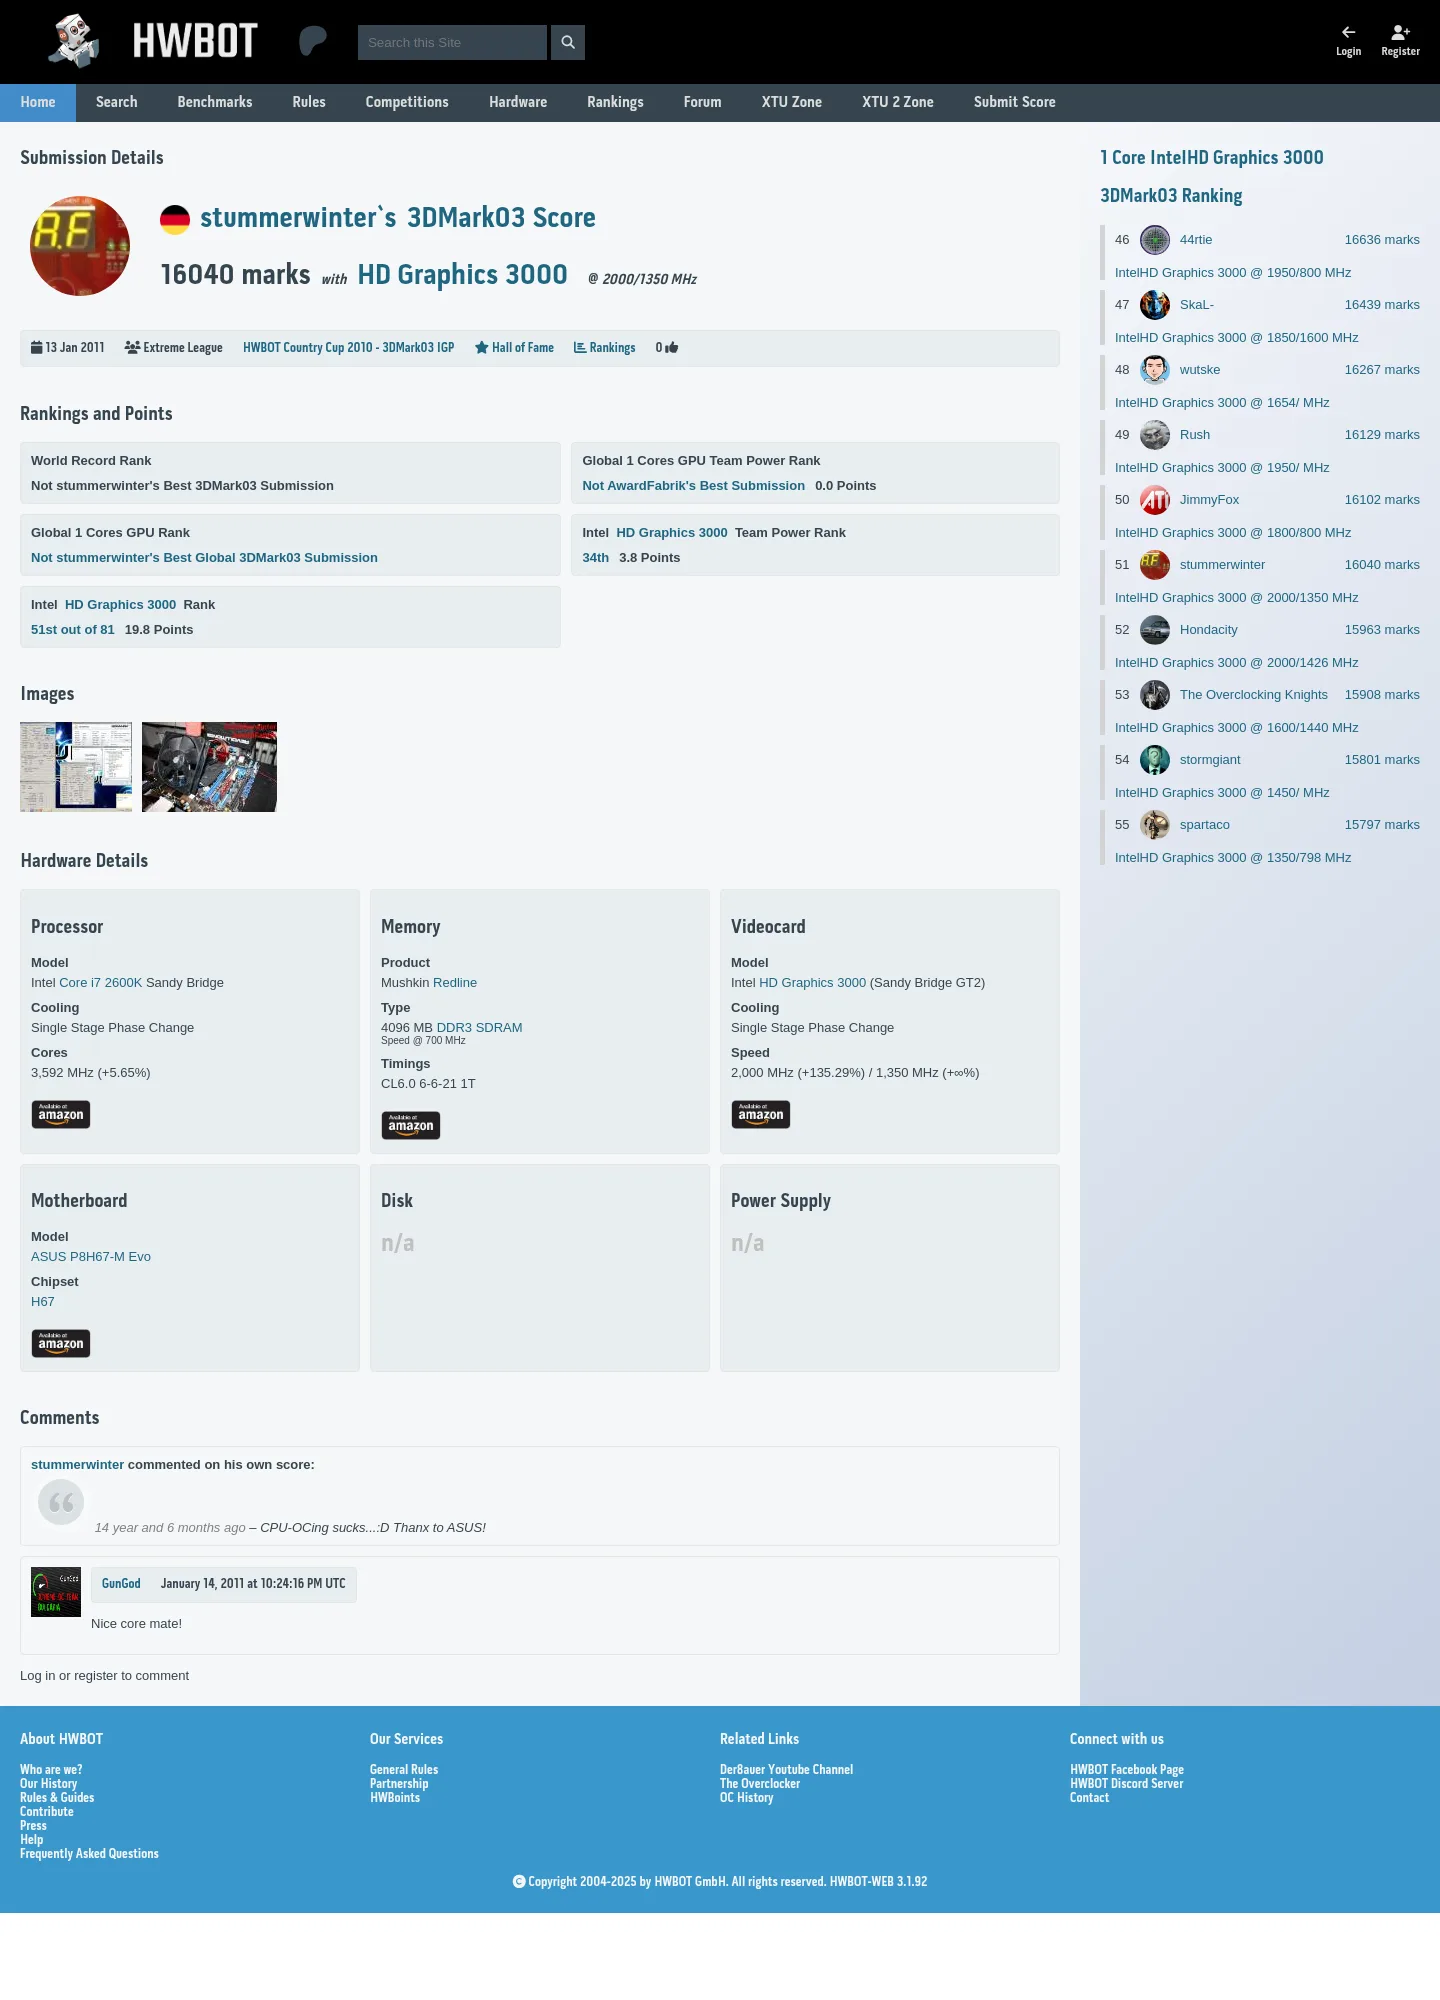Click GunGod's comment avatar
1440x2000 pixels.
[56, 1592]
